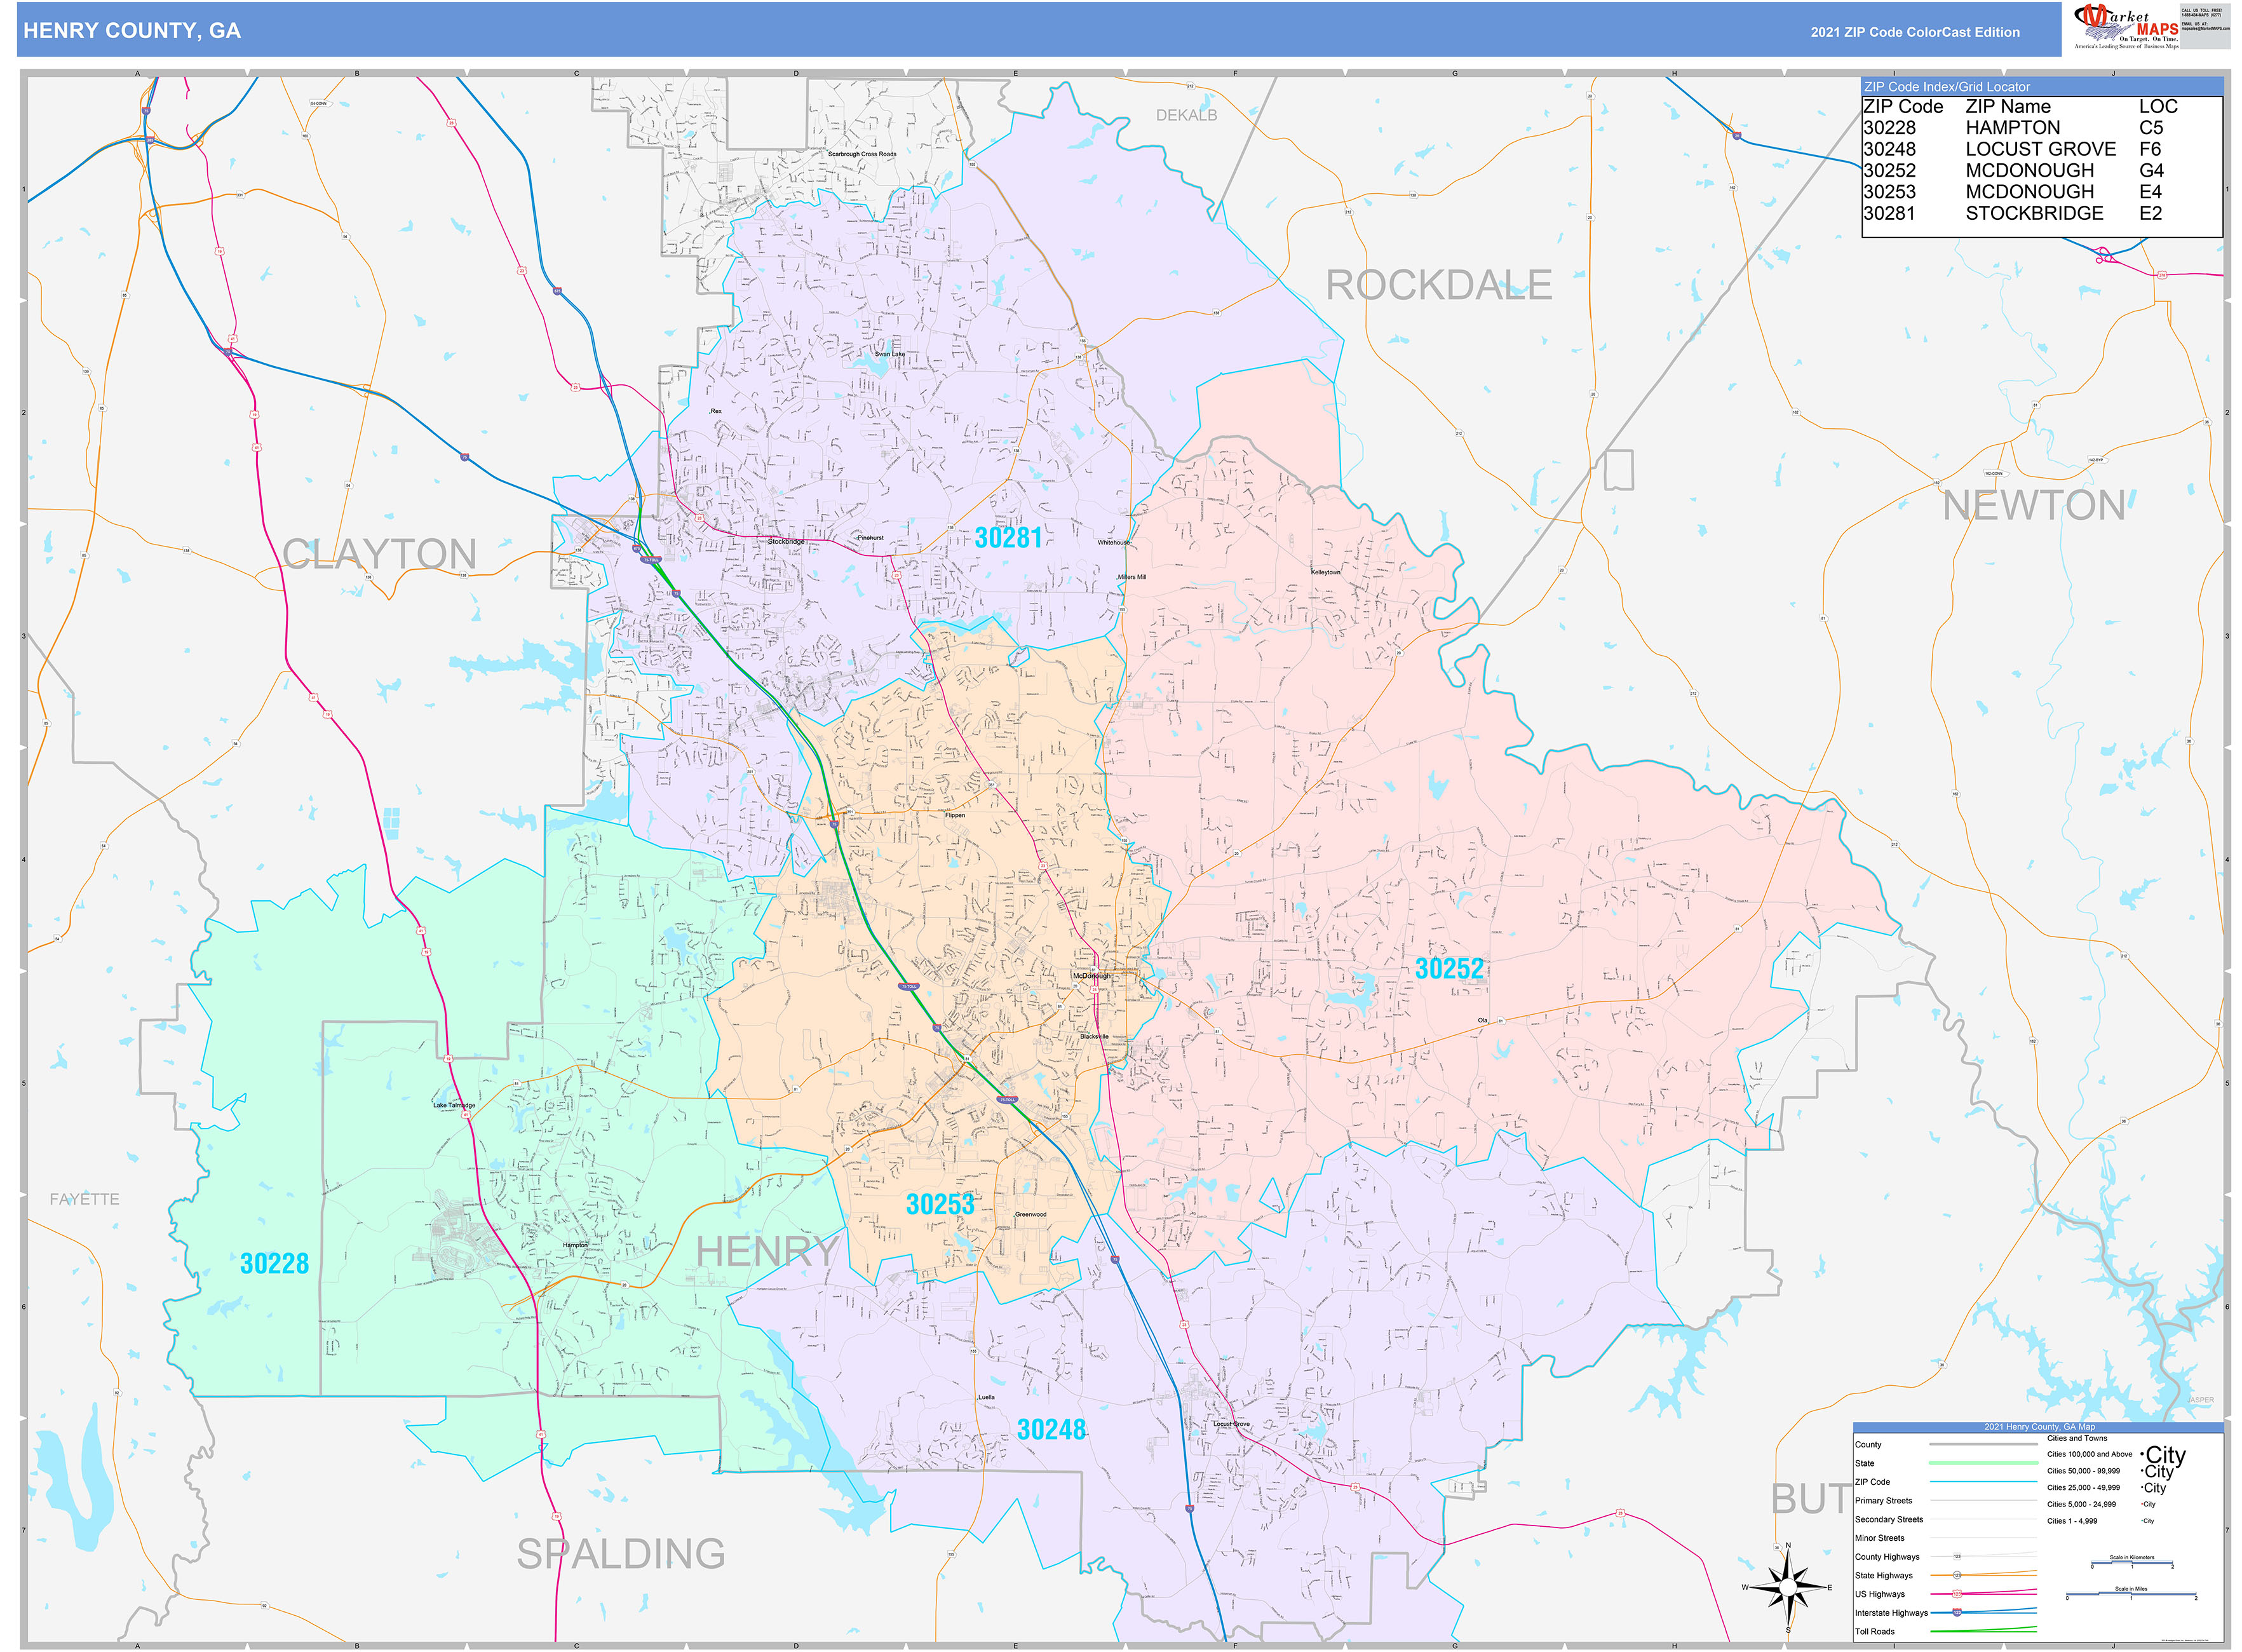The width and height of the screenshot is (2242, 1652).
Task: Click the NEWTON county label
Action: 2033,506
